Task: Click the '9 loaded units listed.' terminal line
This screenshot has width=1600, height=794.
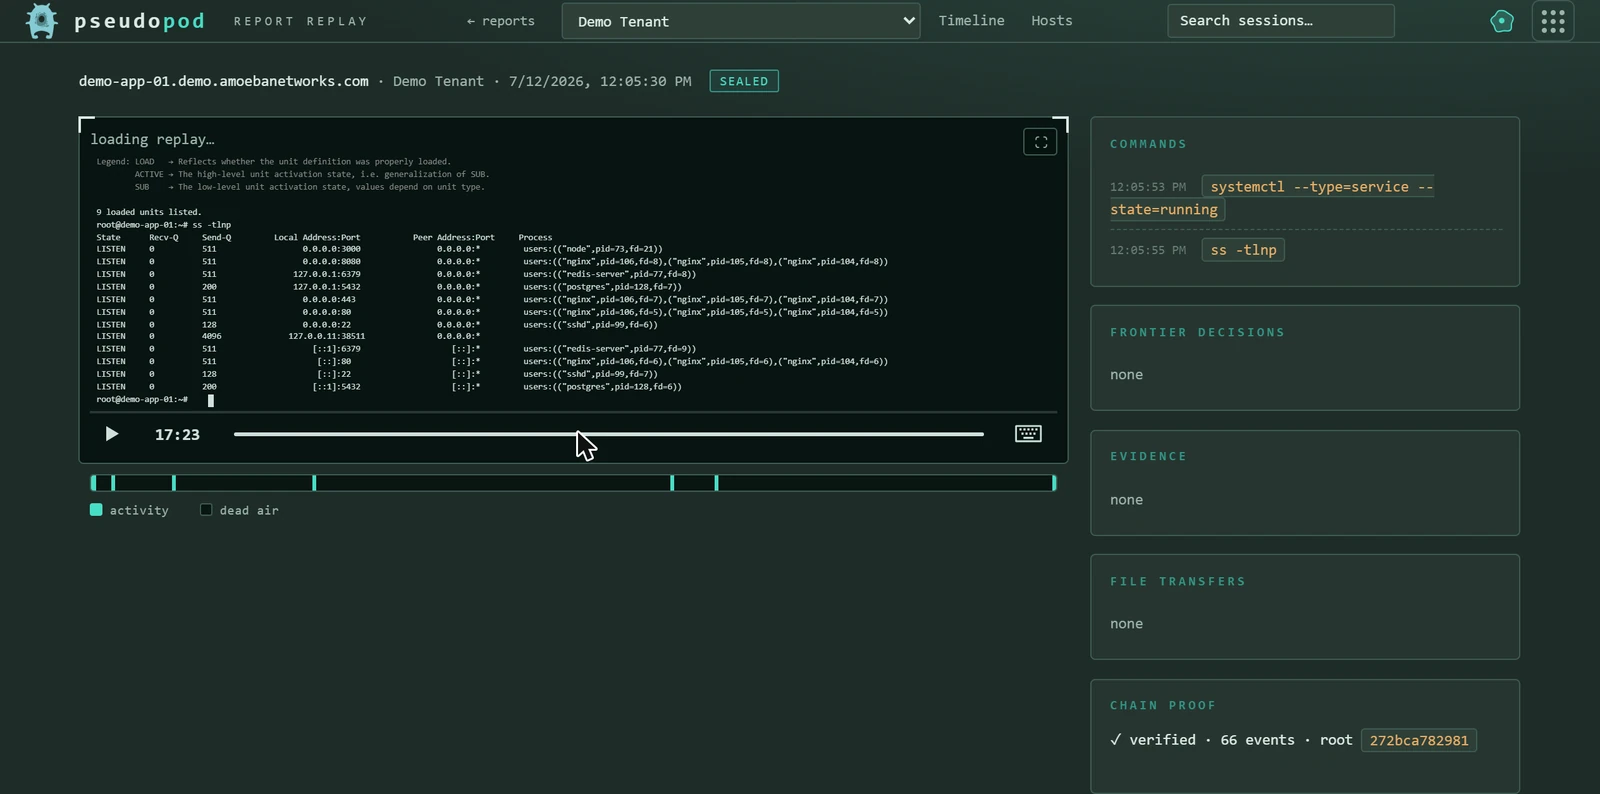Action: click(x=149, y=212)
